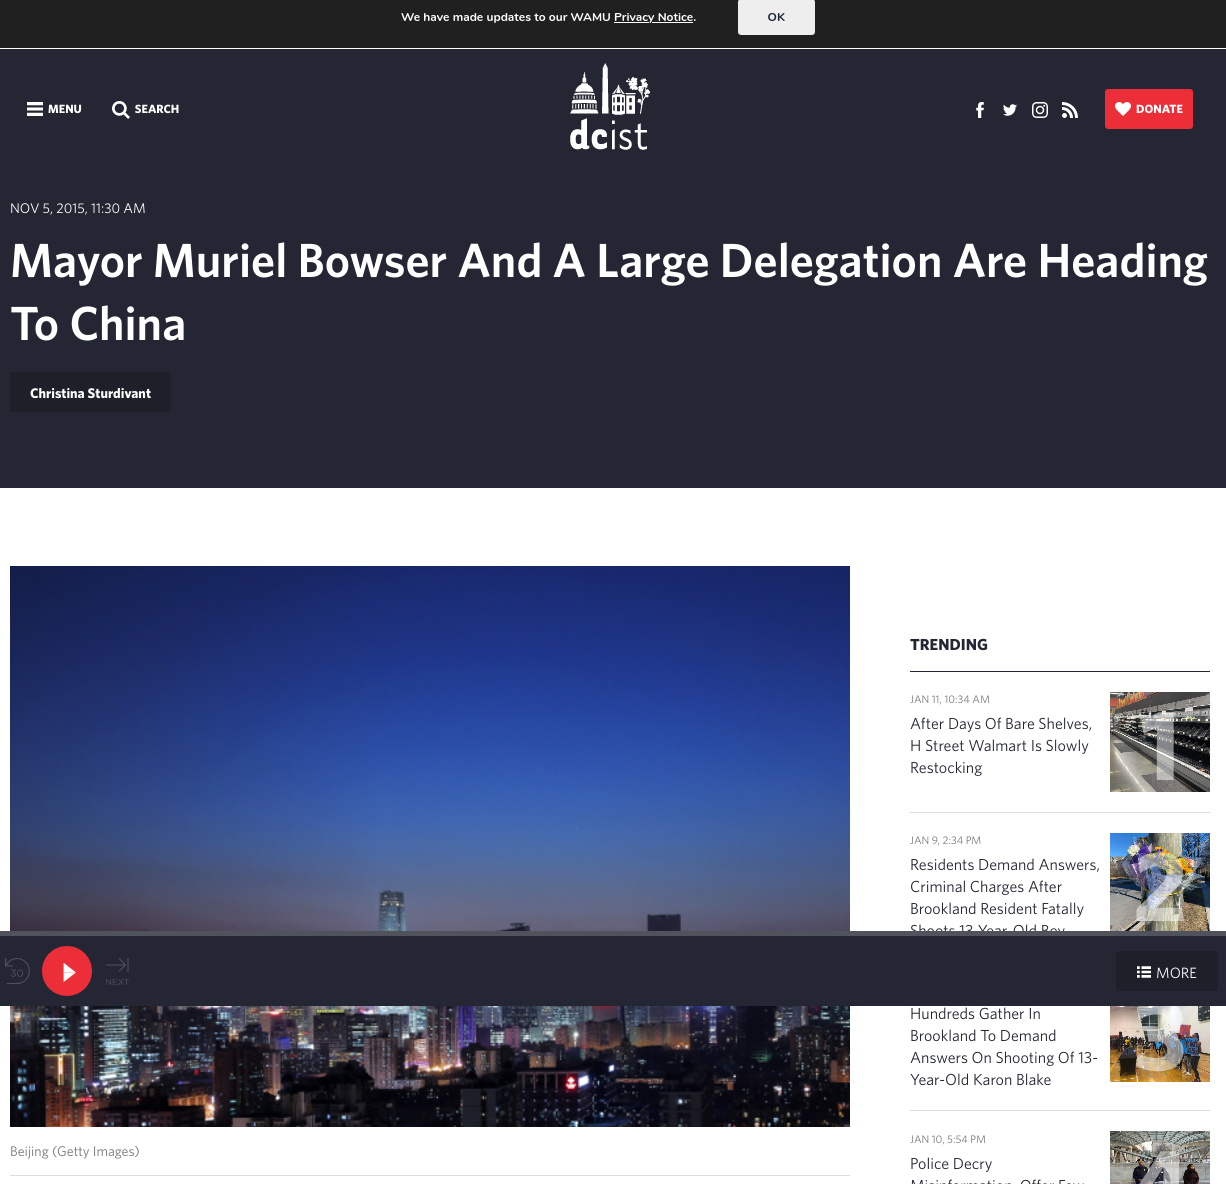Viewport: 1226px width, 1184px height.
Task: Rewind the audio 30 seconds
Action: [x=17, y=971]
